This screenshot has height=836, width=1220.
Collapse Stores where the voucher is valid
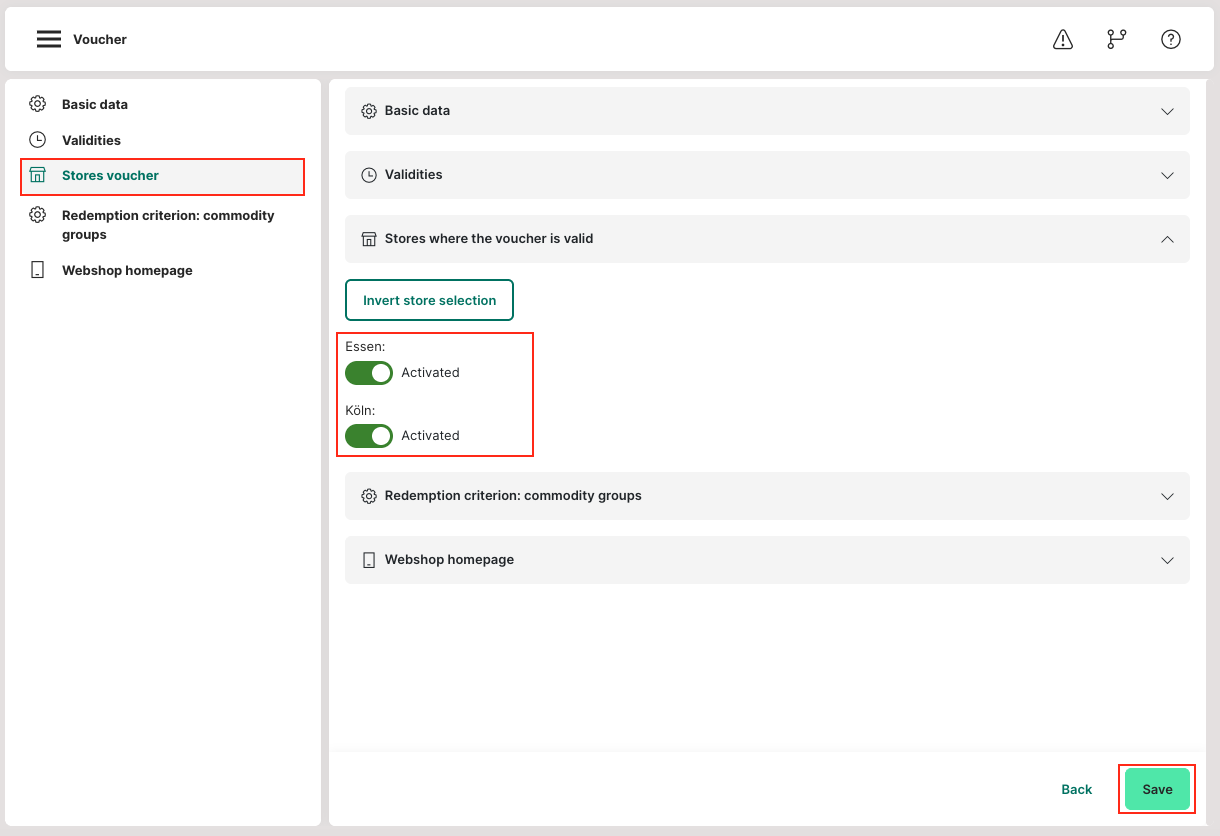pos(1167,239)
